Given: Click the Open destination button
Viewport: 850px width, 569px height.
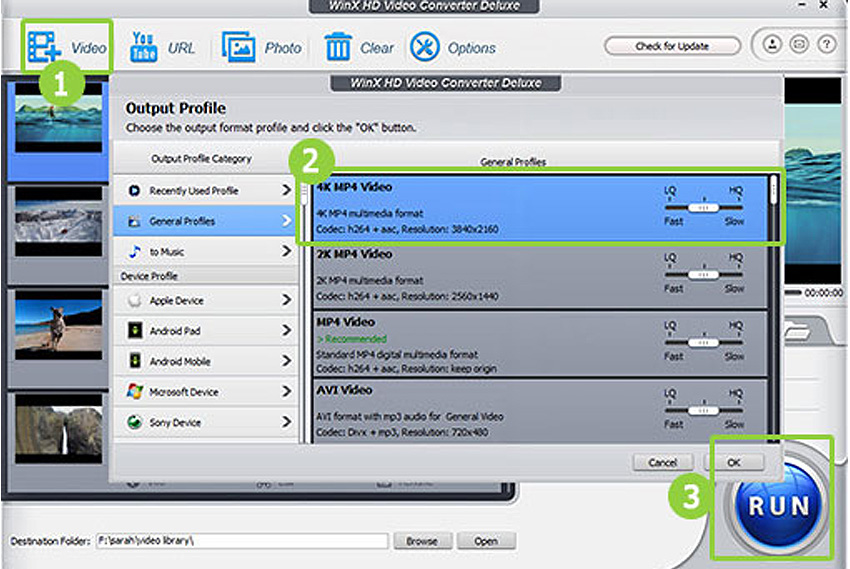Looking at the screenshot, I should [x=486, y=540].
